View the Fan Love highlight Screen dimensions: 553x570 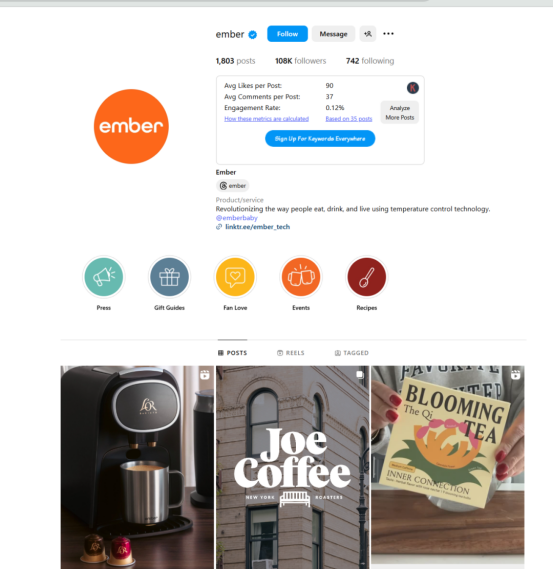[x=235, y=277]
